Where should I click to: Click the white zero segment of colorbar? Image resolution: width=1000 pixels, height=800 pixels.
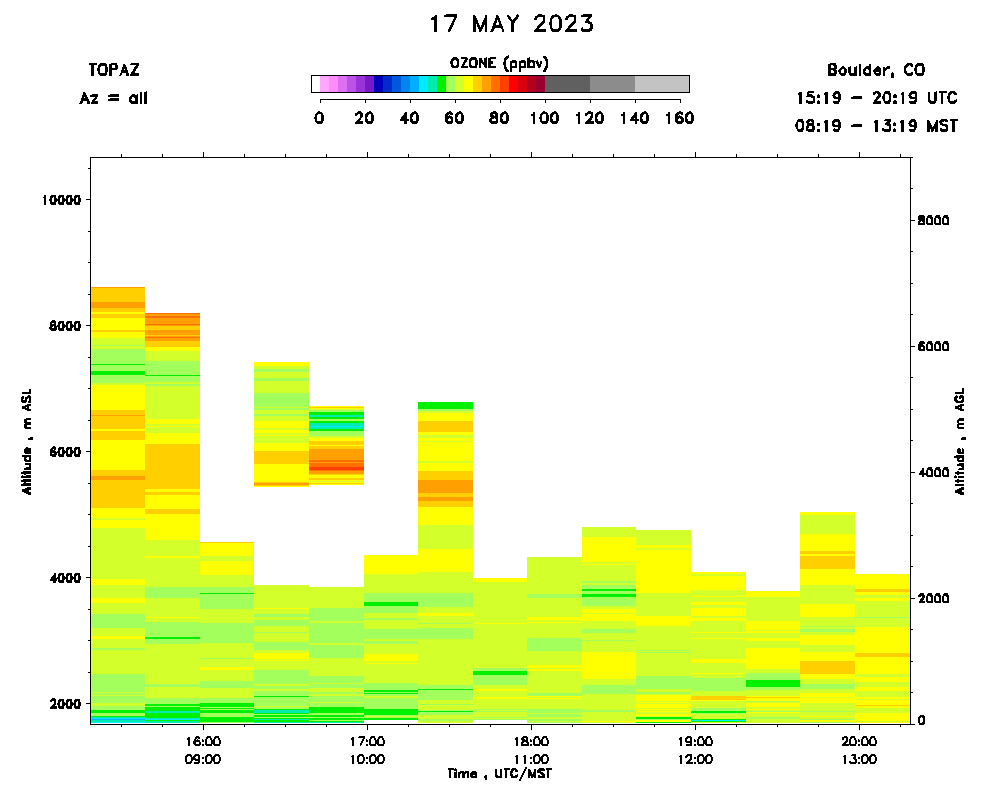tap(316, 84)
